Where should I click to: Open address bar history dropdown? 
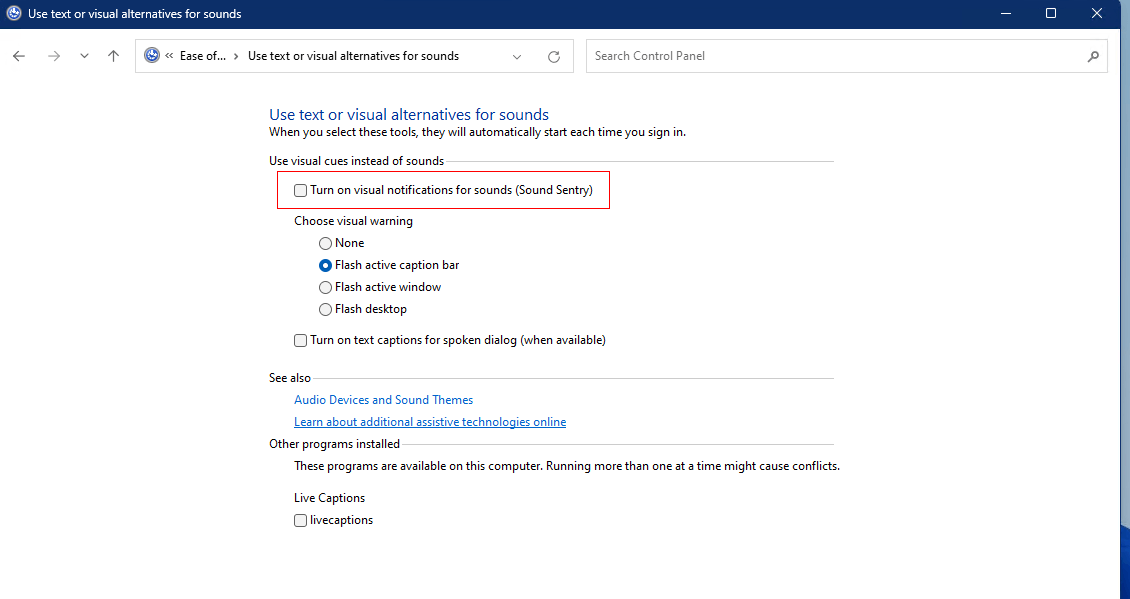coord(517,57)
